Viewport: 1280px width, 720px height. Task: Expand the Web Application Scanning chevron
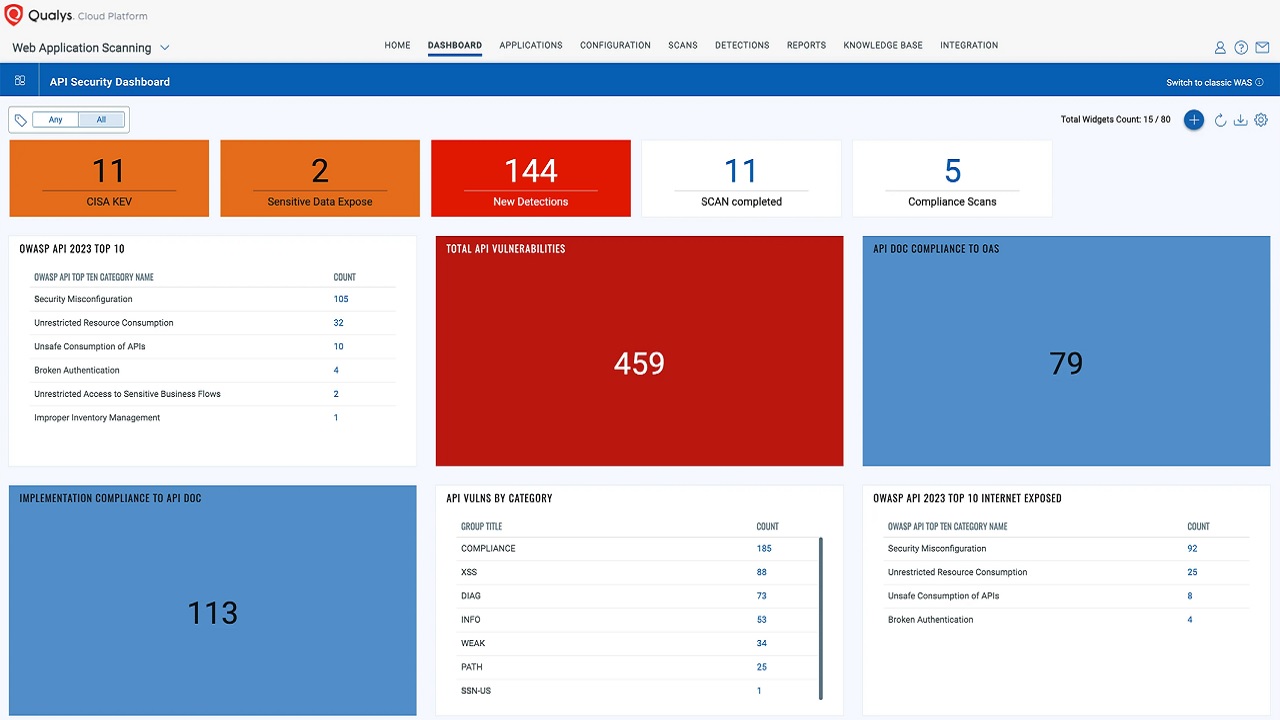point(166,47)
